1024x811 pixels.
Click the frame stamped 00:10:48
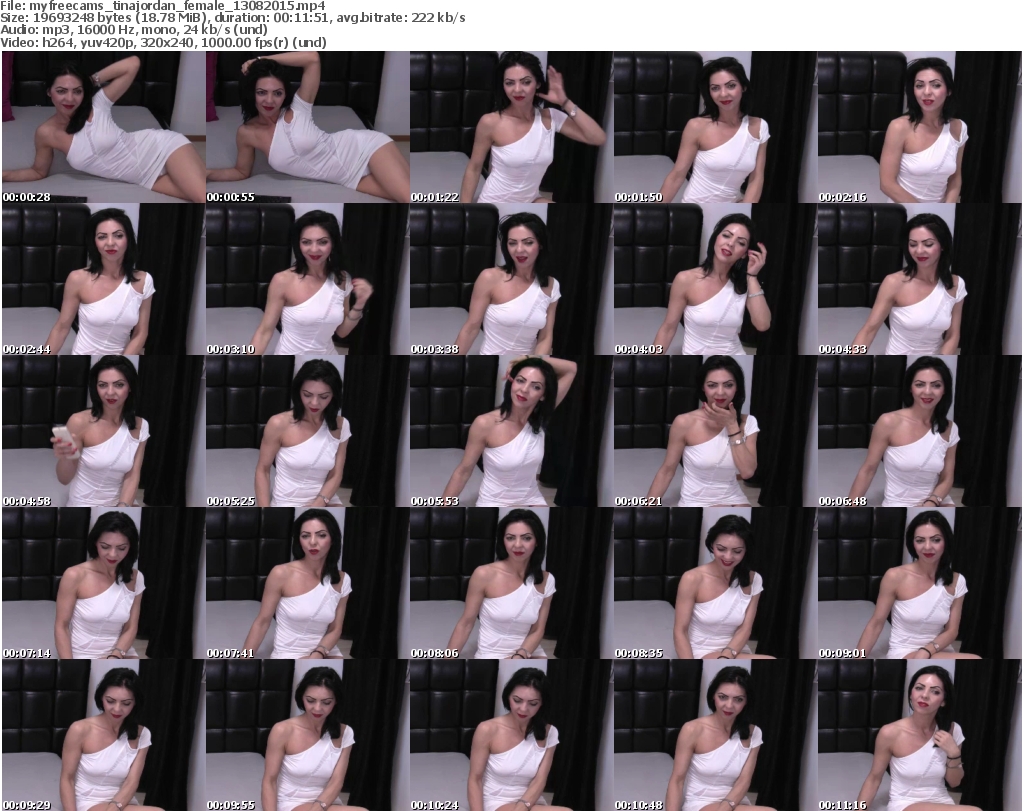point(715,735)
